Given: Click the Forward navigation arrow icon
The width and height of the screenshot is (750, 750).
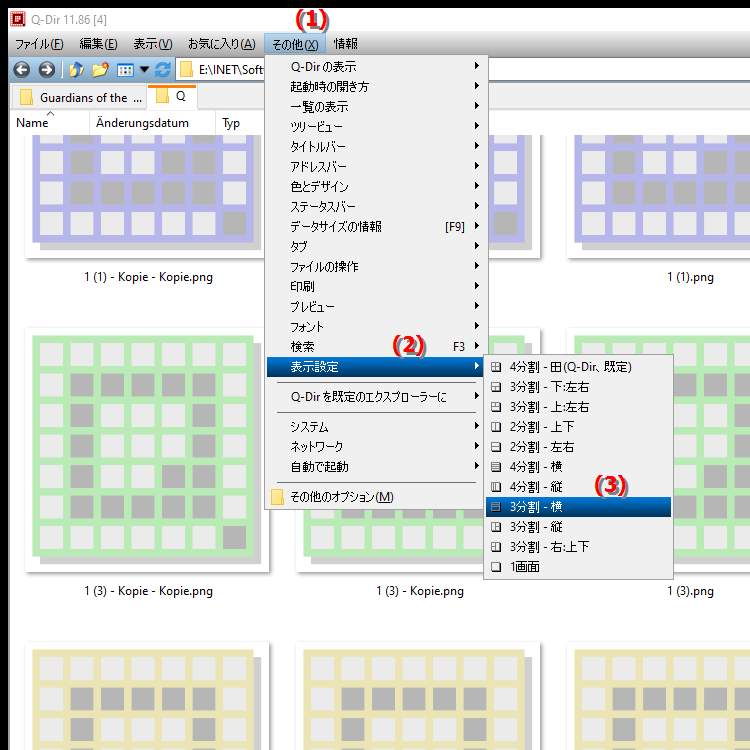Looking at the screenshot, I should pyautogui.click(x=46, y=70).
